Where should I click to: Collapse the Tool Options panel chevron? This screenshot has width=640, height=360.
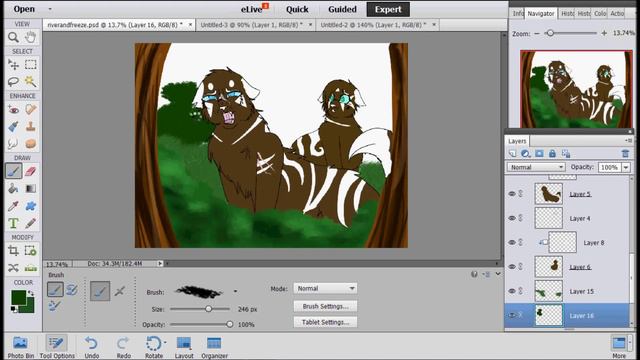pyautogui.click(x=498, y=274)
